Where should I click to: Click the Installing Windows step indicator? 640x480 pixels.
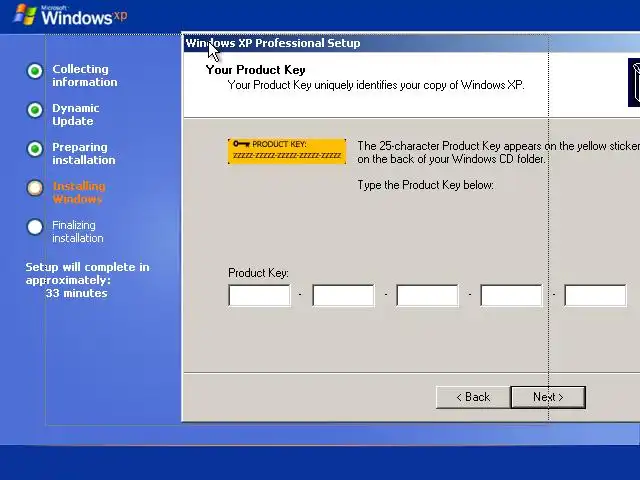tap(35, 188)
